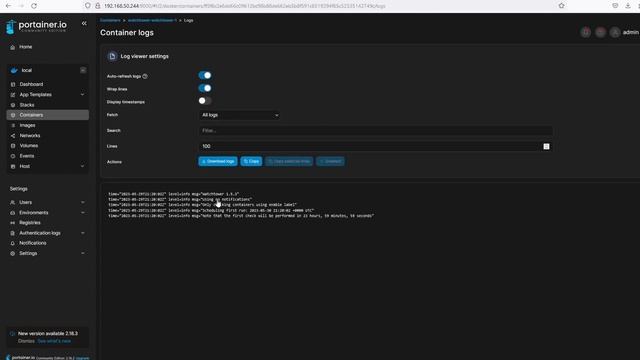Open browser downloads with the arrow icon
The width and height of the screenshot is (640, 360).
pyautogui.click(x=628, y=6)
